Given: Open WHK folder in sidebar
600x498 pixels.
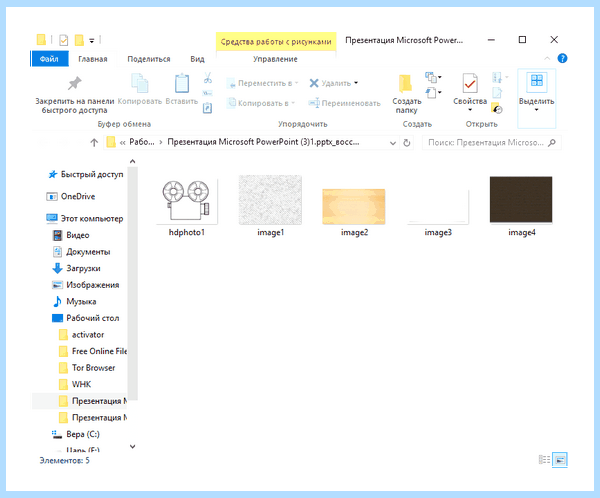Looking at the screenshot, I should [x=75, y=384].
